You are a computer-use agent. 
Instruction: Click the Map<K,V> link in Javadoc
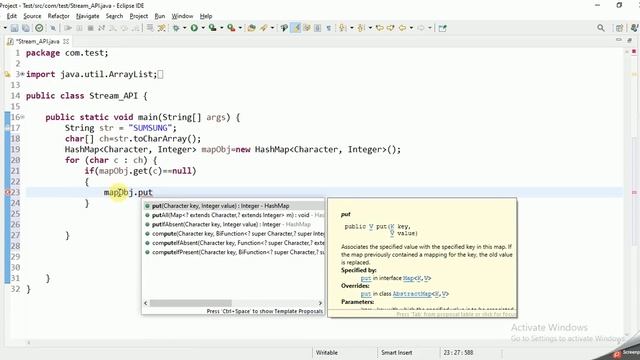(x=417, y=278)
